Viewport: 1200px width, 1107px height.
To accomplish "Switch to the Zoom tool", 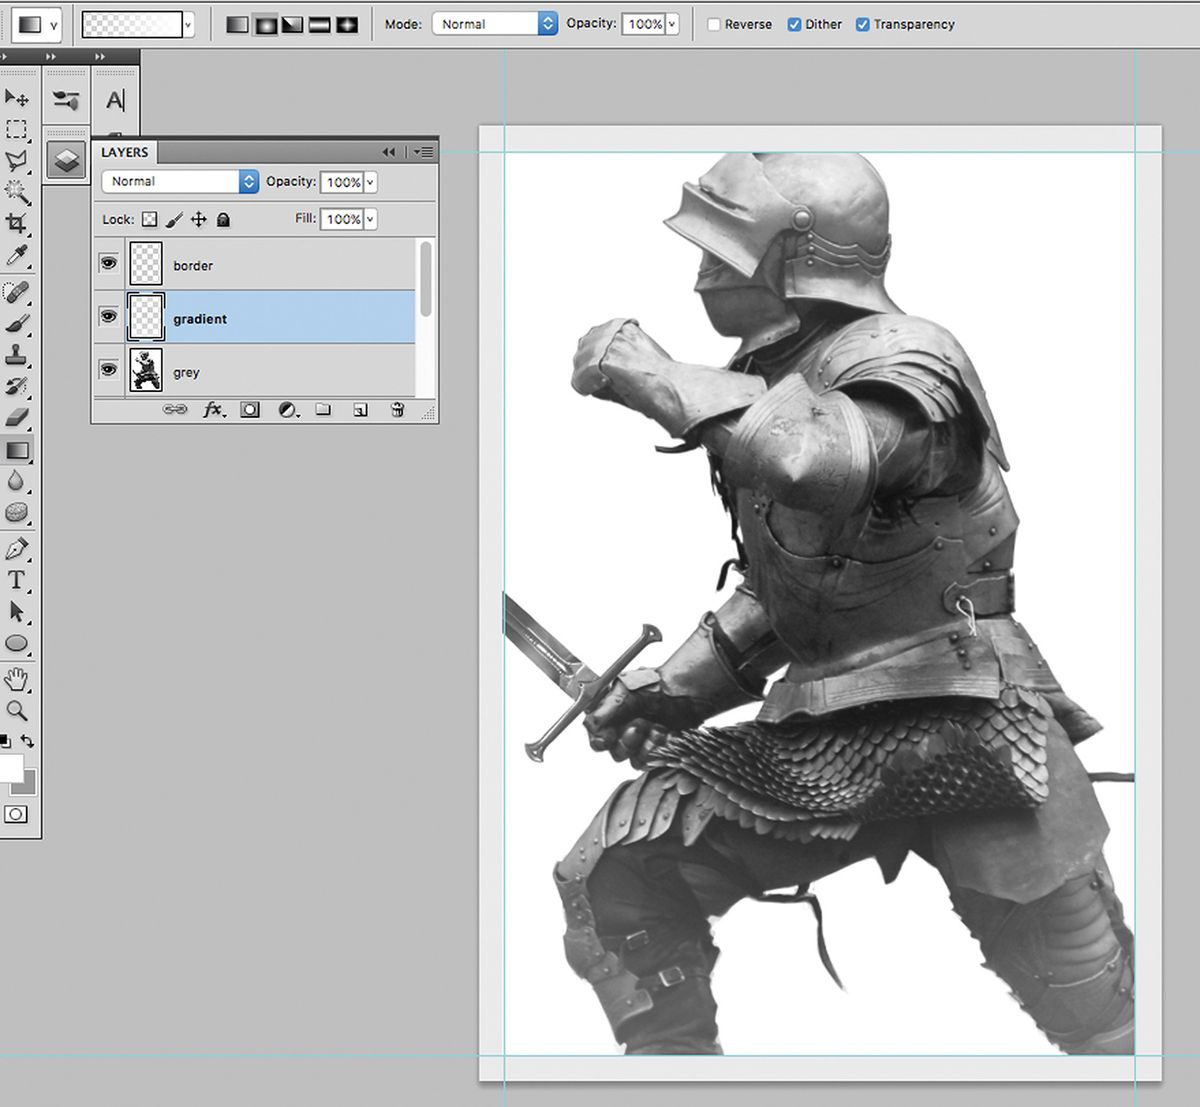I will click(16, 712).
